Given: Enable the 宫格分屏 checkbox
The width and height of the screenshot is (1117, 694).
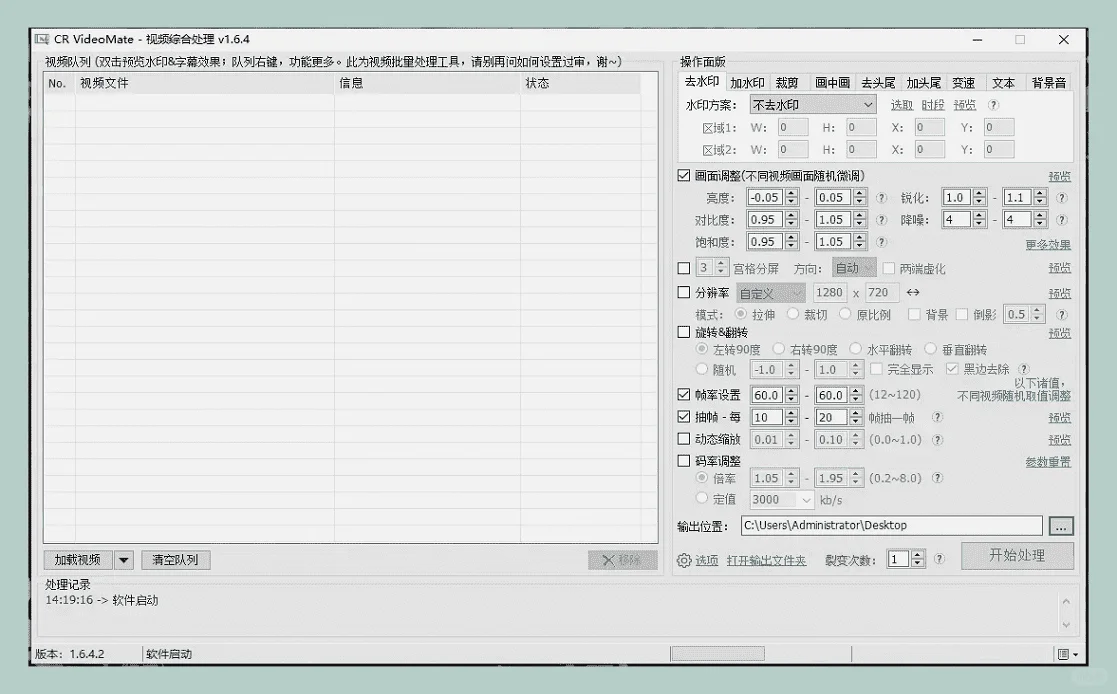Looking at the screenshot, I should tap(684, 269).
